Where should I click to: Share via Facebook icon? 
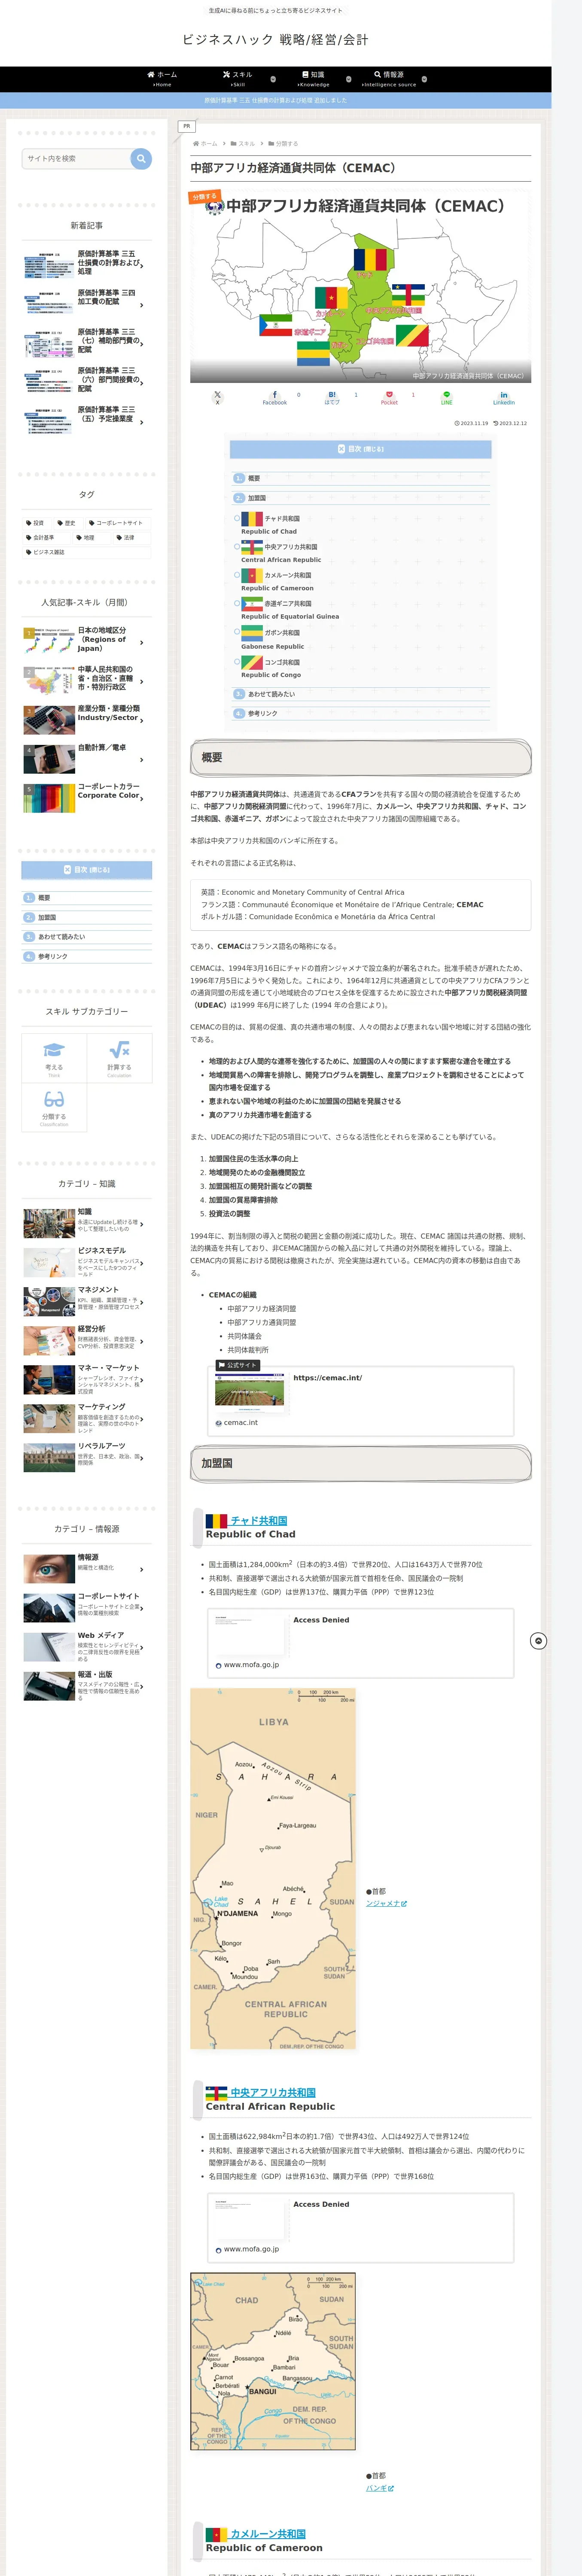click(x=275, y=397)
